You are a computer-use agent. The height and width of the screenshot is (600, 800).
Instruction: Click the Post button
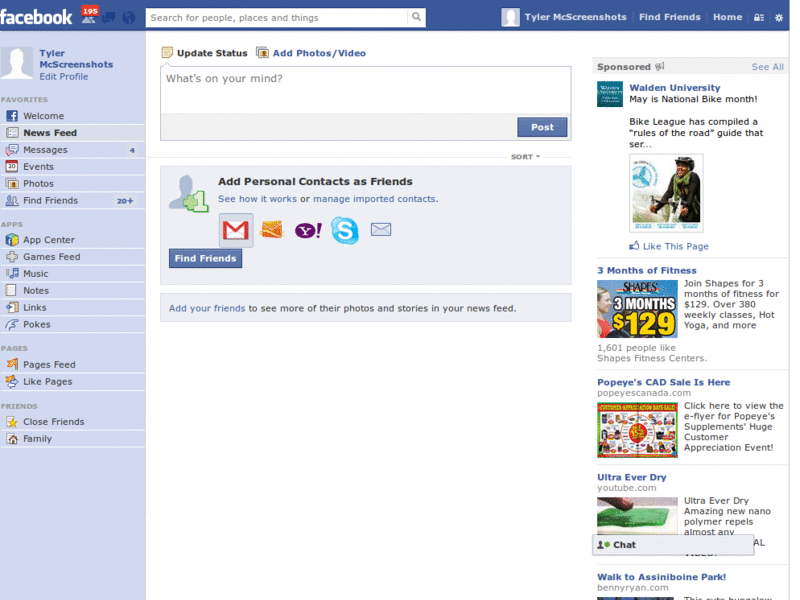[x=542, y=127]
